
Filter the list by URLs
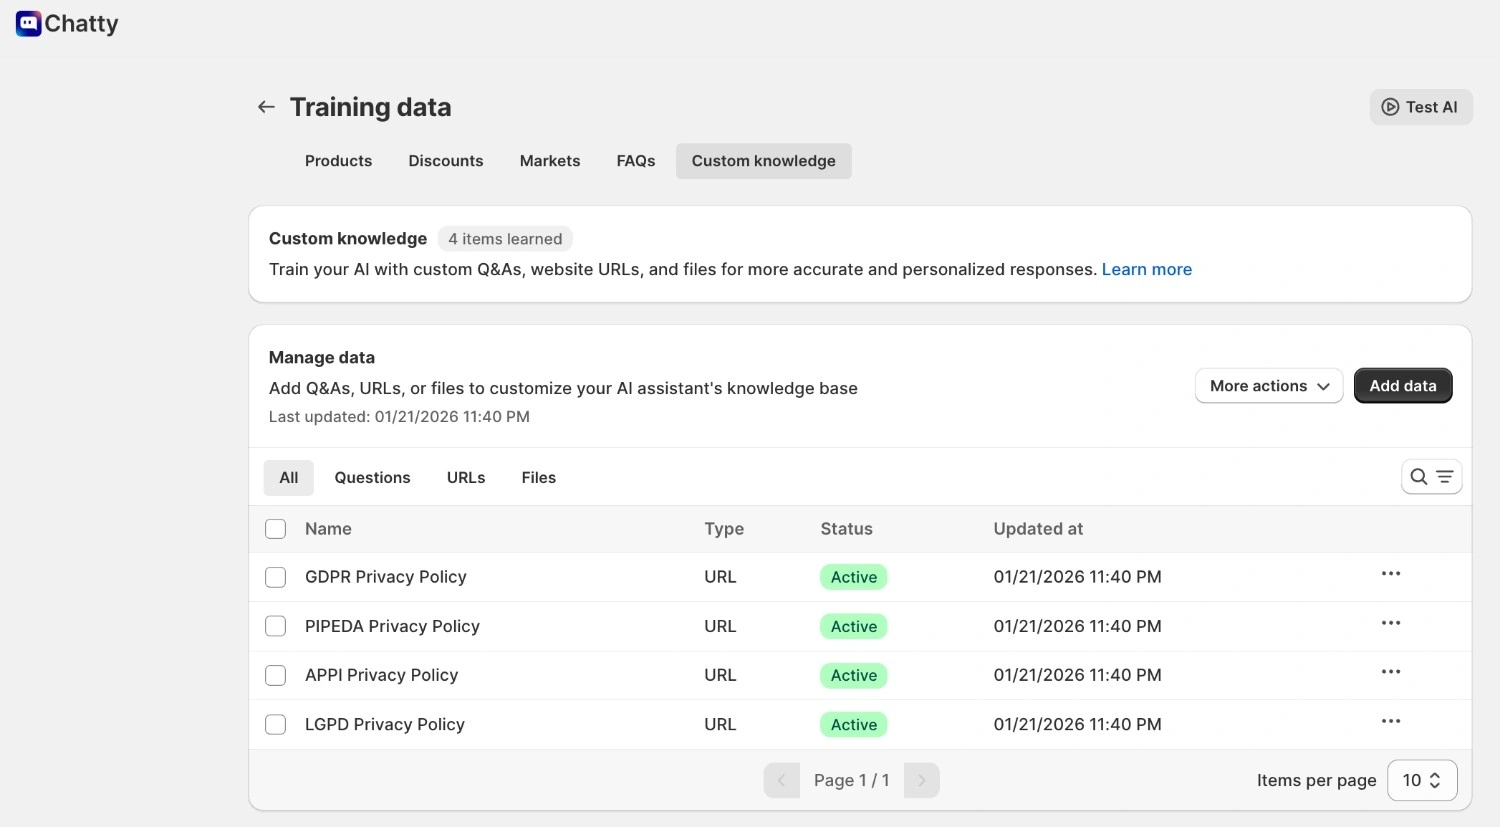click(466, 478)
